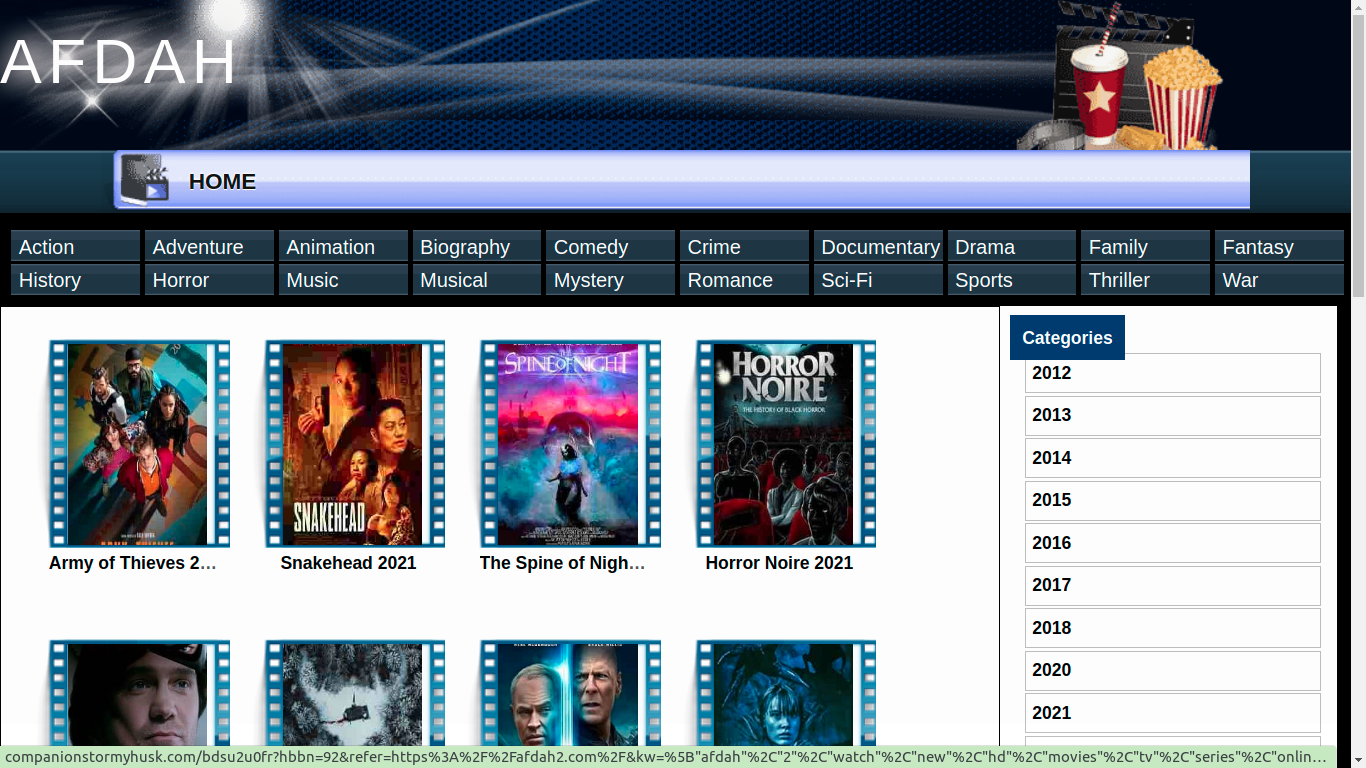Open The Spine of Night poster
This screenshot has width=1366, height=768.
(x=570, y=444)
